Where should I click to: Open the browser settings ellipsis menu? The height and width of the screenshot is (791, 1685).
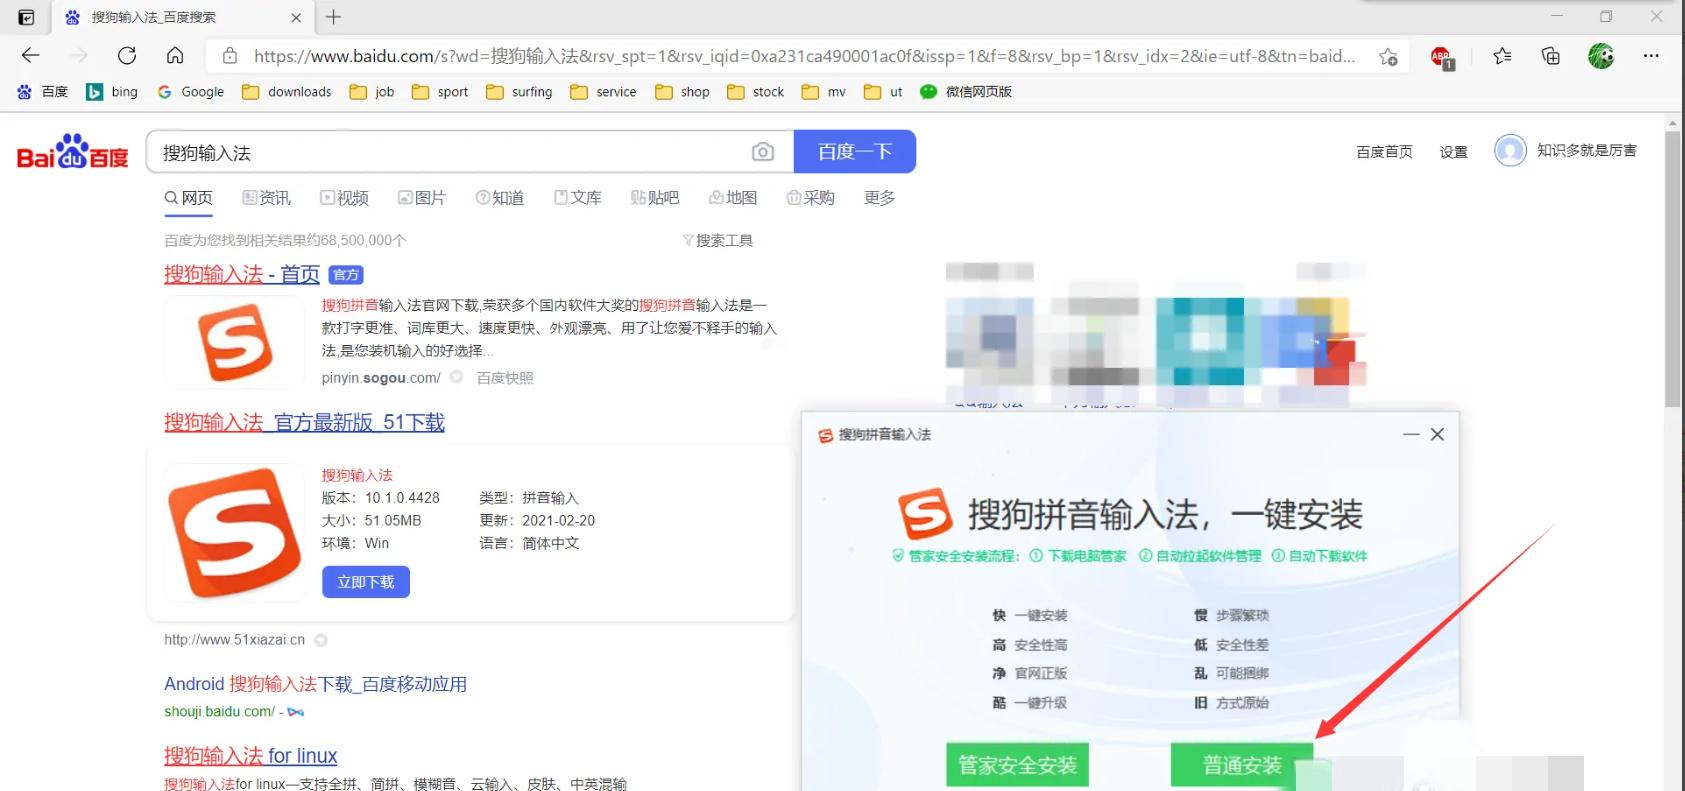1651,56
